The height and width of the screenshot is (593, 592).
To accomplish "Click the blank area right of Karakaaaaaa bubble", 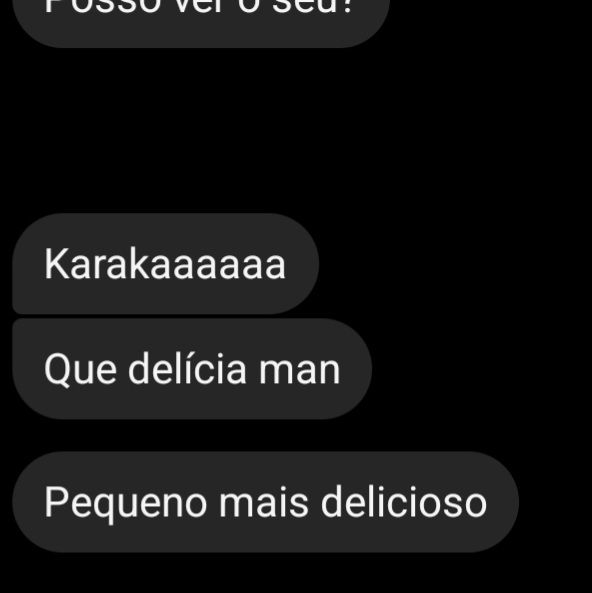I will [x=455, y=264].
